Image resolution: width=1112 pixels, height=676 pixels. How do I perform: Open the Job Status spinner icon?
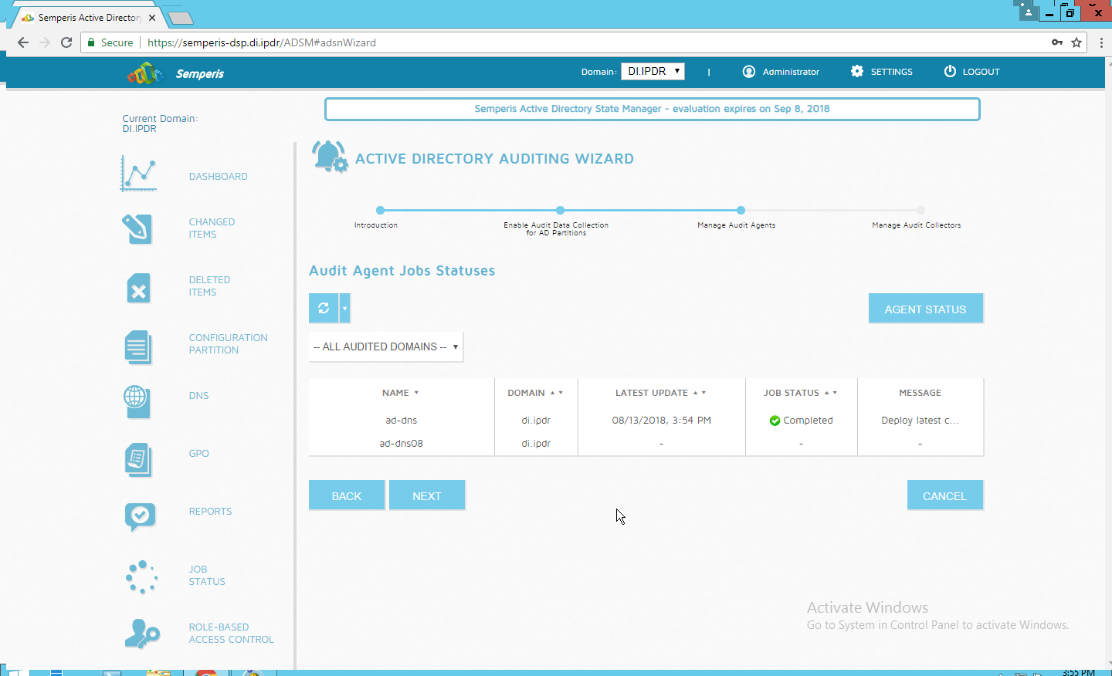[x=141, y=576]
